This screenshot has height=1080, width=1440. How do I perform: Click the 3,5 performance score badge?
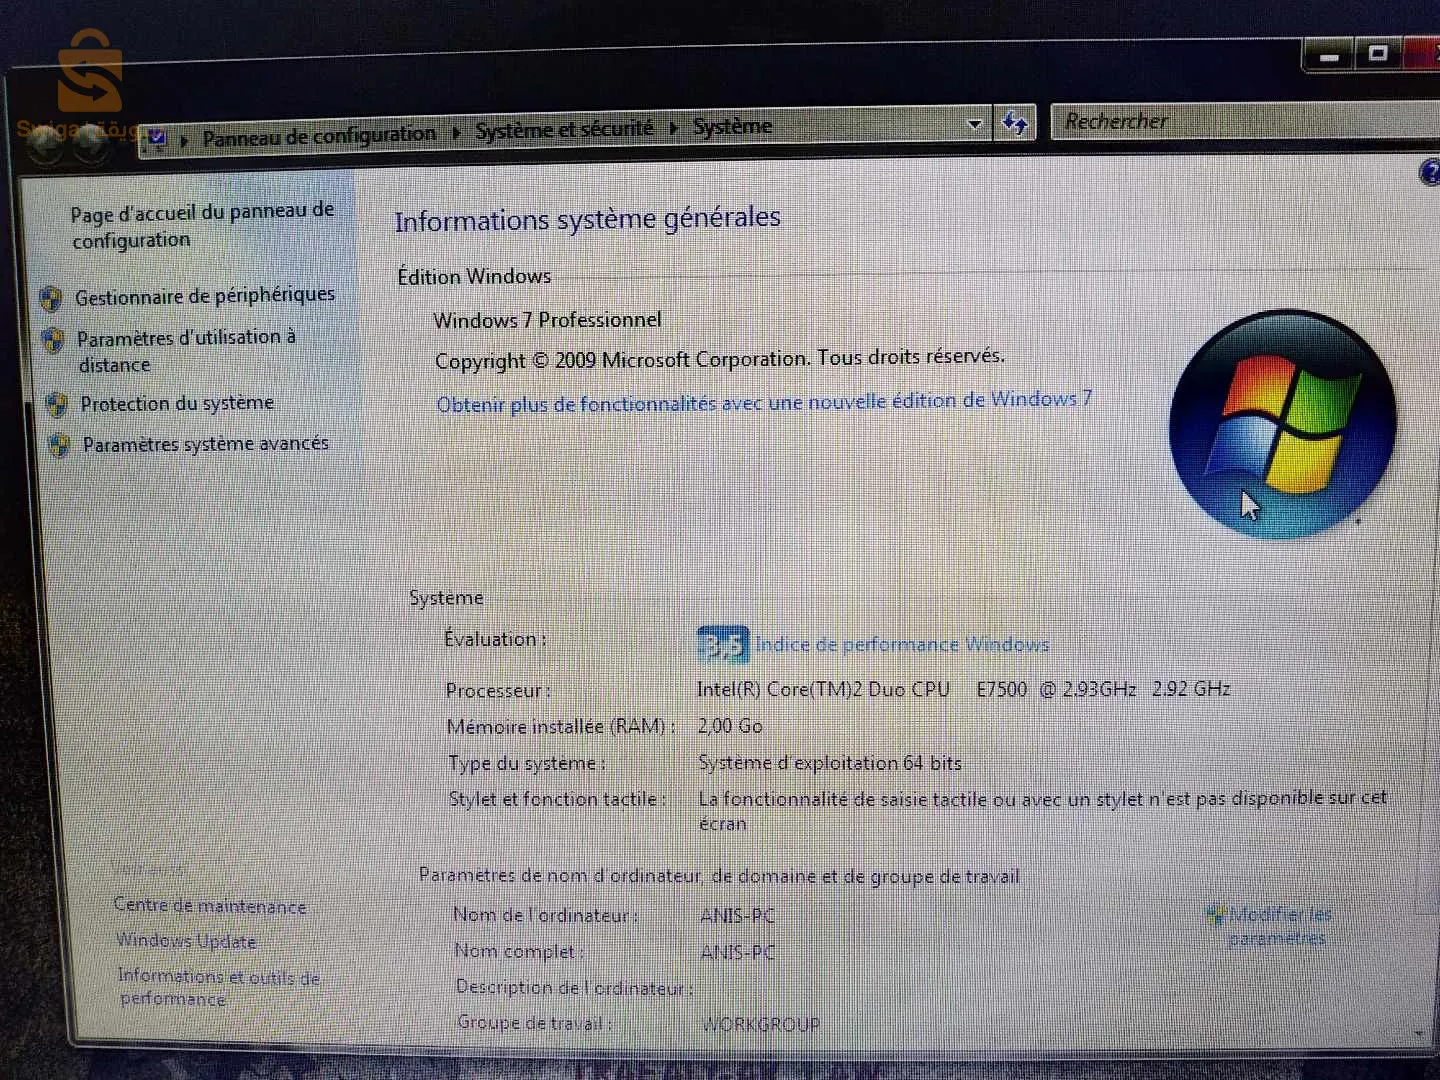click(x=722, y=645)
